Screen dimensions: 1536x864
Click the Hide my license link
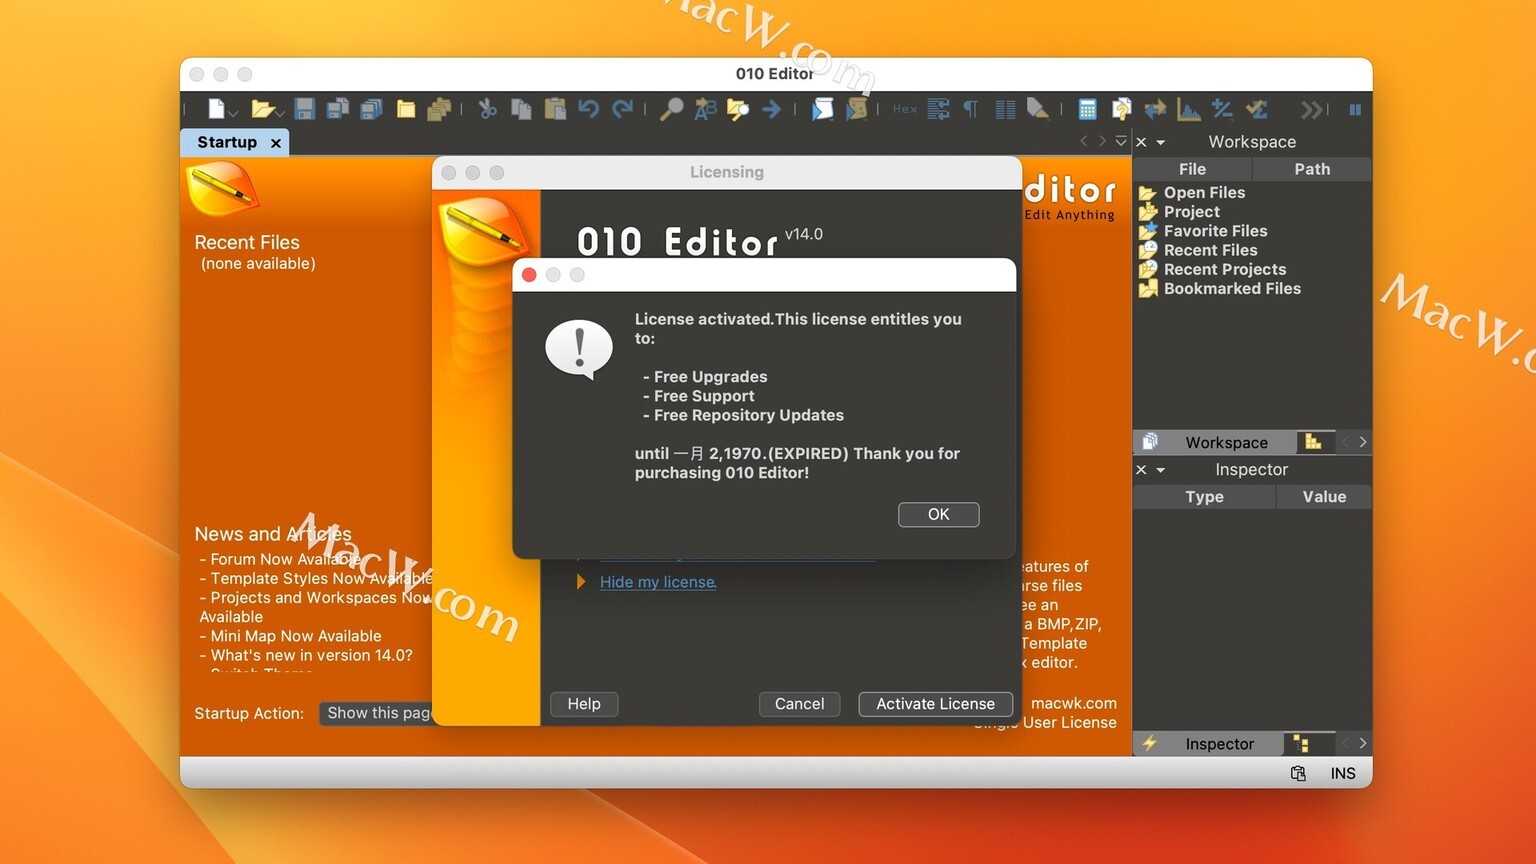coord(658,582)
